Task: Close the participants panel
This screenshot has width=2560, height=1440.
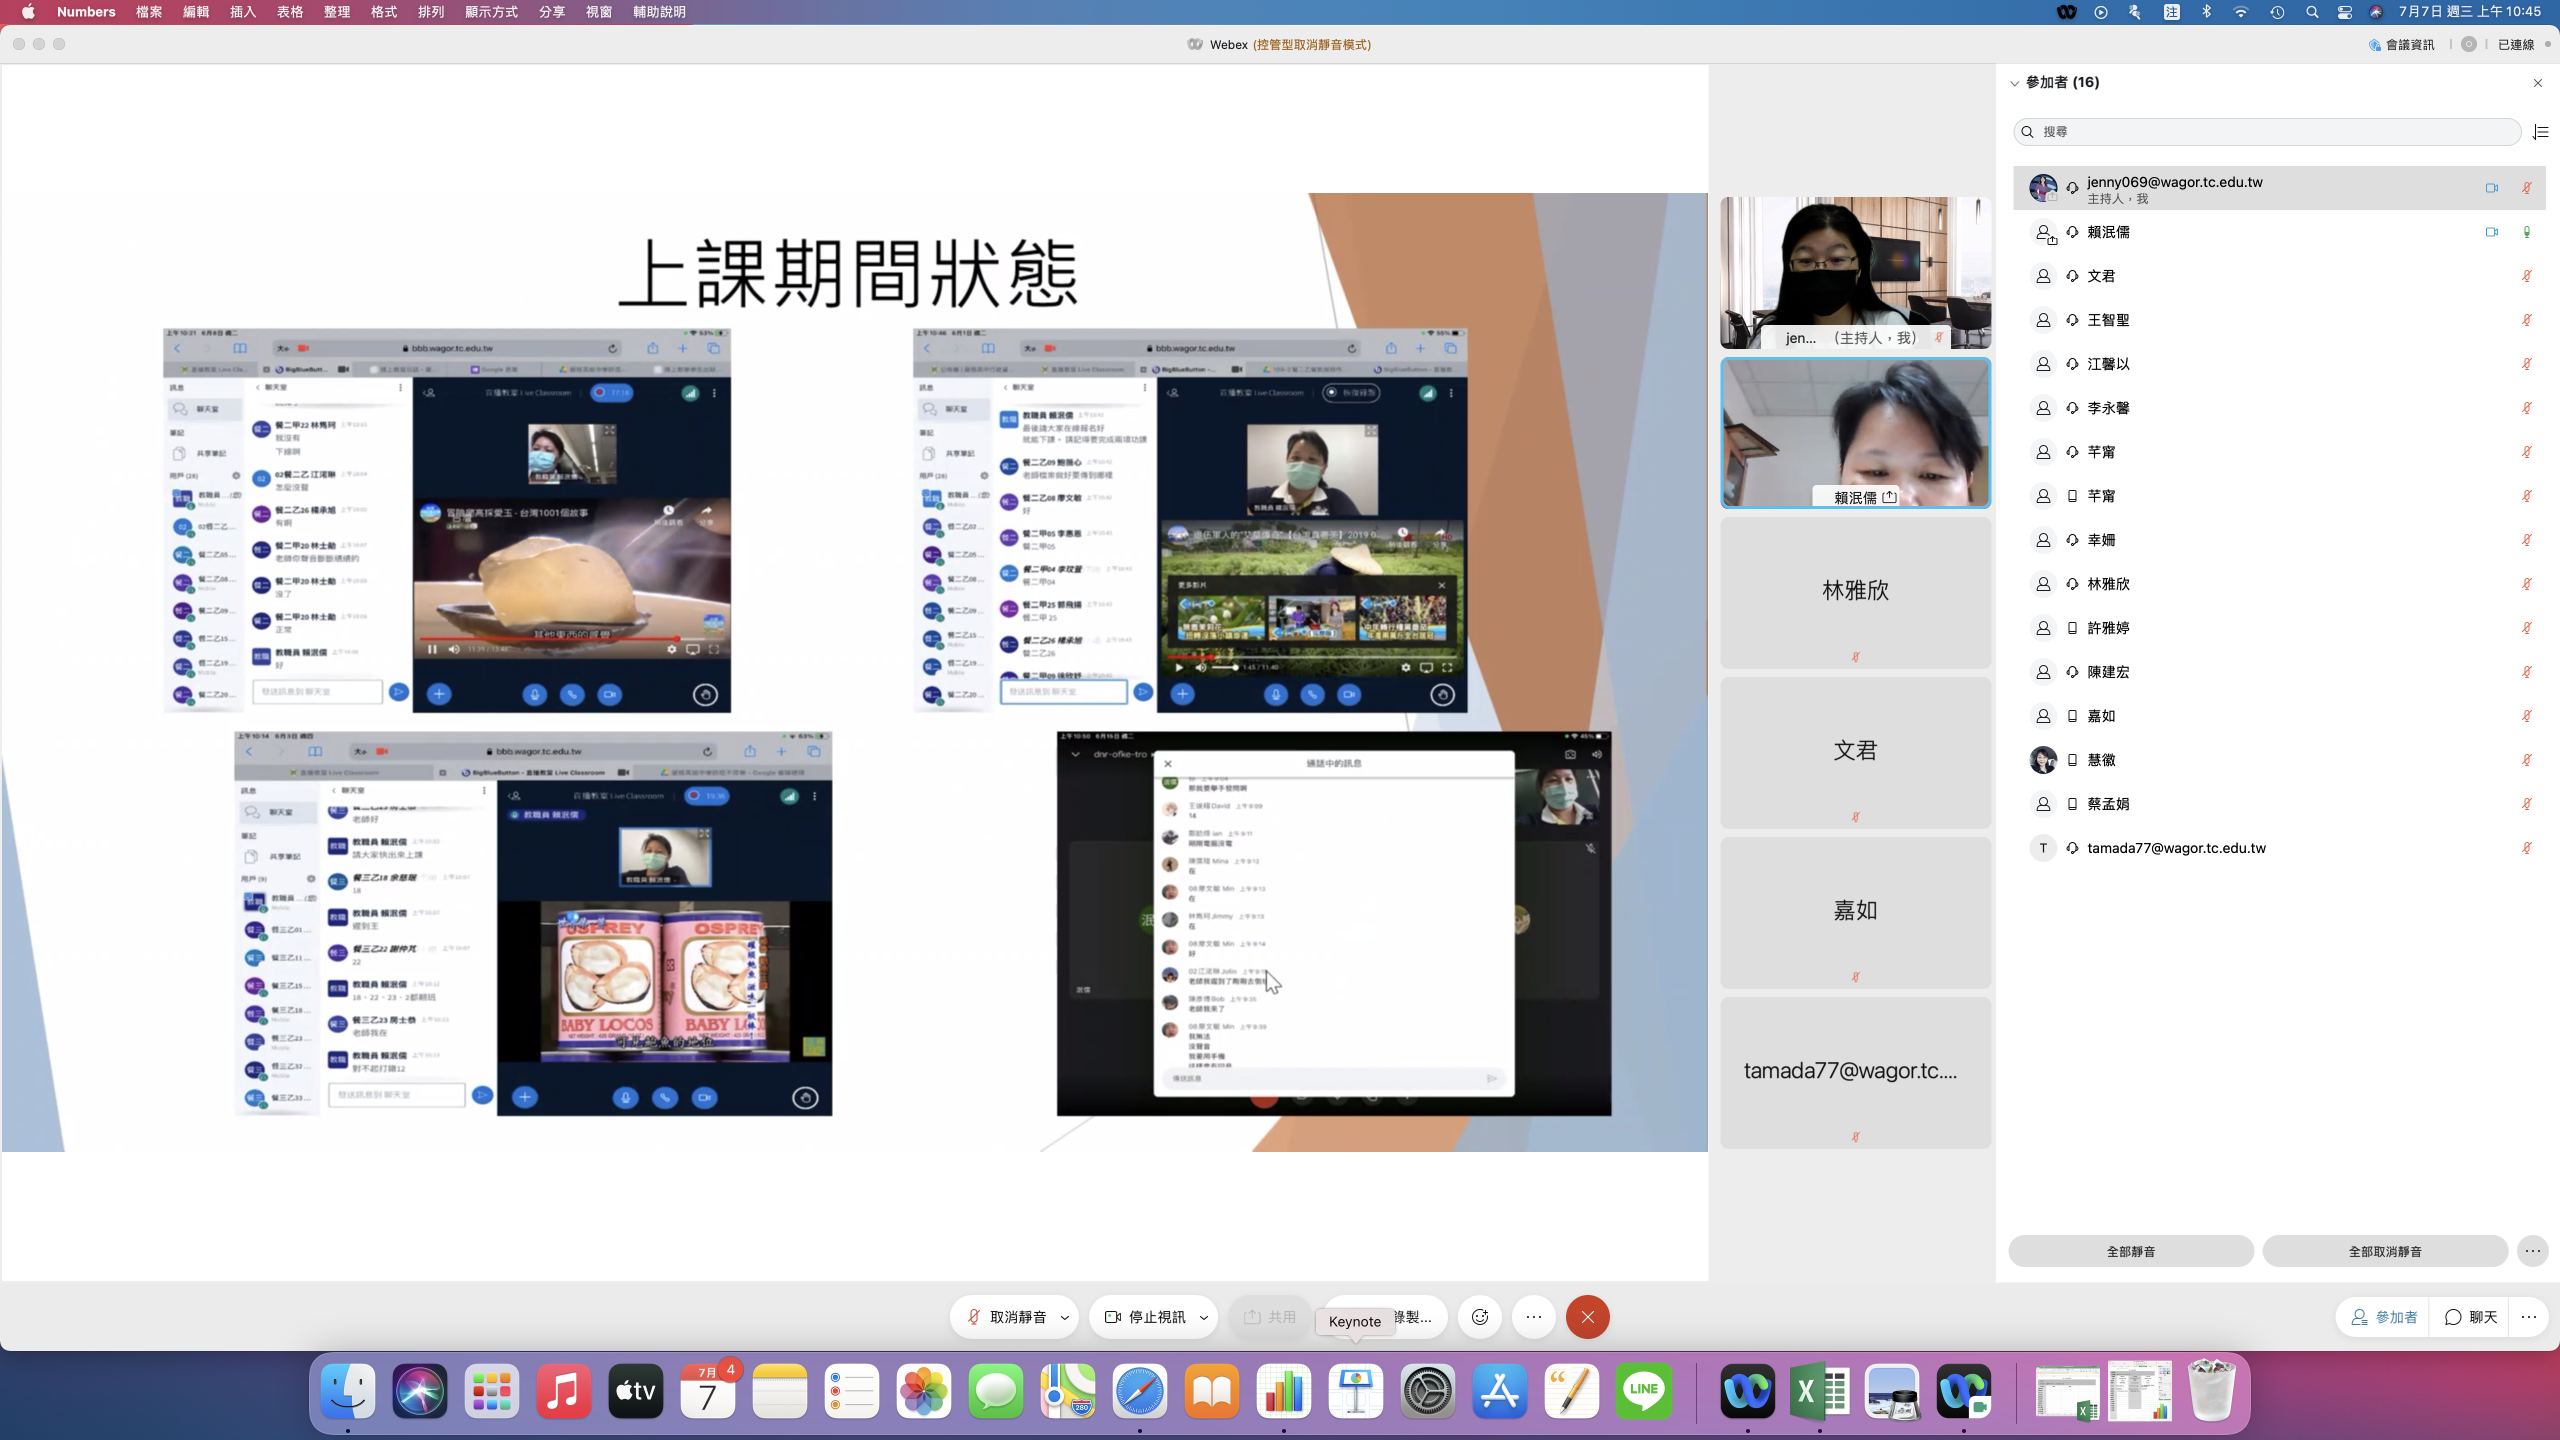Action: click(2537, 83)
